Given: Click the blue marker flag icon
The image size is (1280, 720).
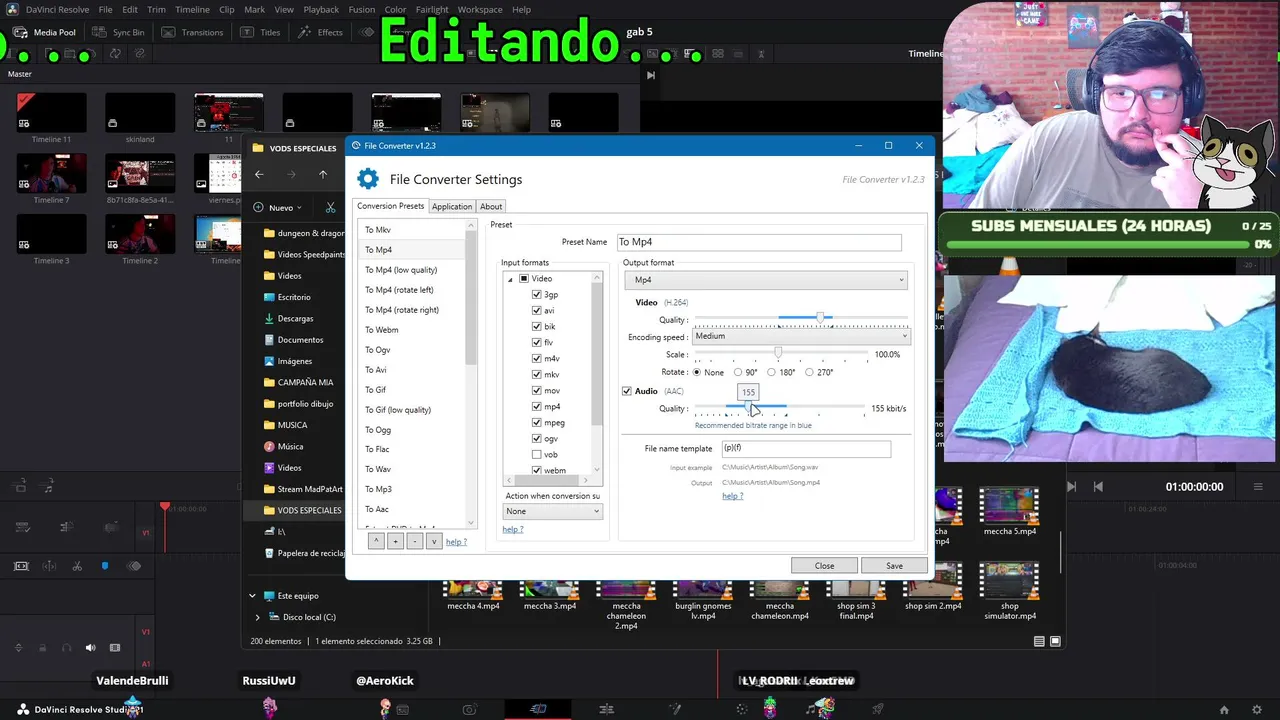Looking at the screenshot, I should [105, 566].
